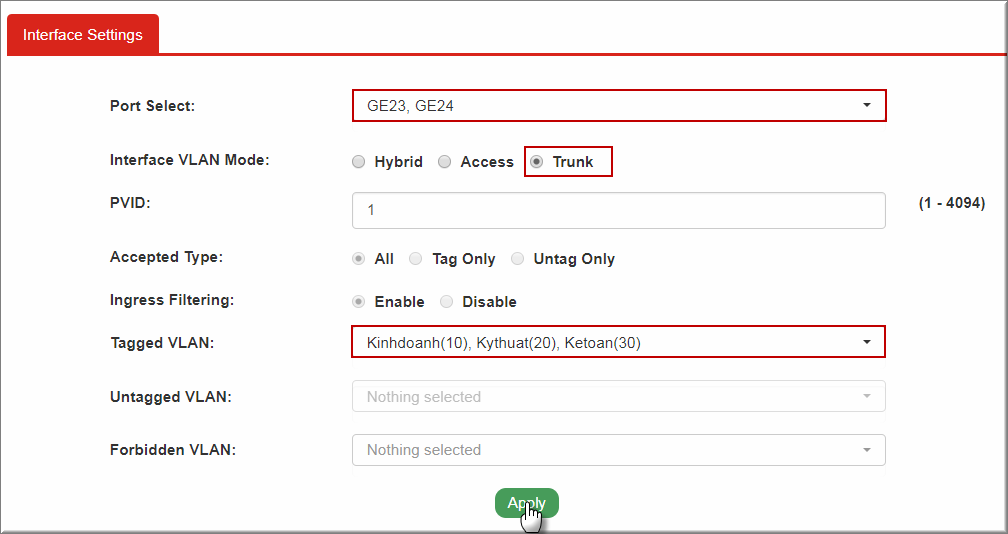Select Hybrid interface VLAN mode

click(x=359, y=162)
